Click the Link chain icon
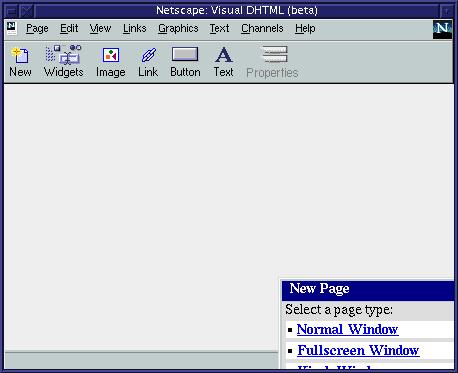 [149, 55]
